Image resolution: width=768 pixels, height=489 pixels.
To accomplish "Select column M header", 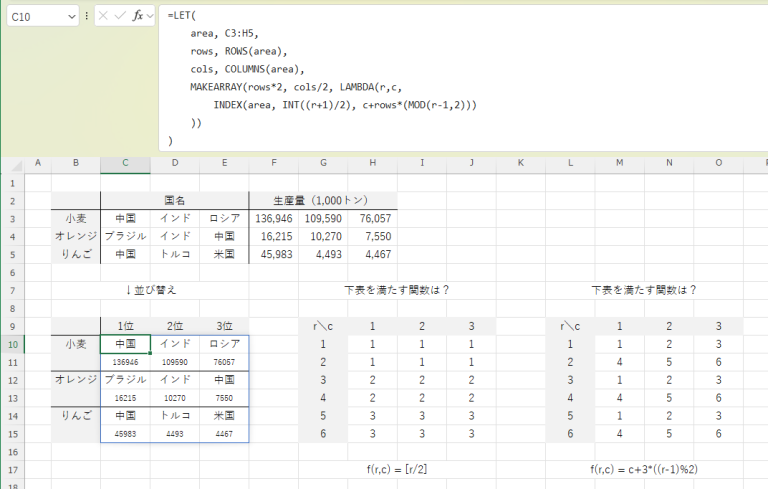I will [620, 163].
